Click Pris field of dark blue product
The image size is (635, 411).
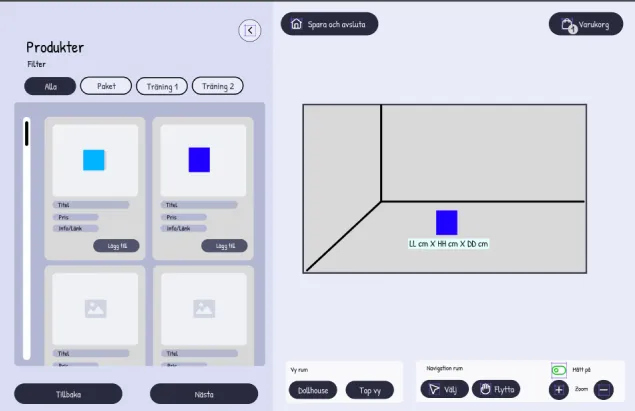[183, 217]
